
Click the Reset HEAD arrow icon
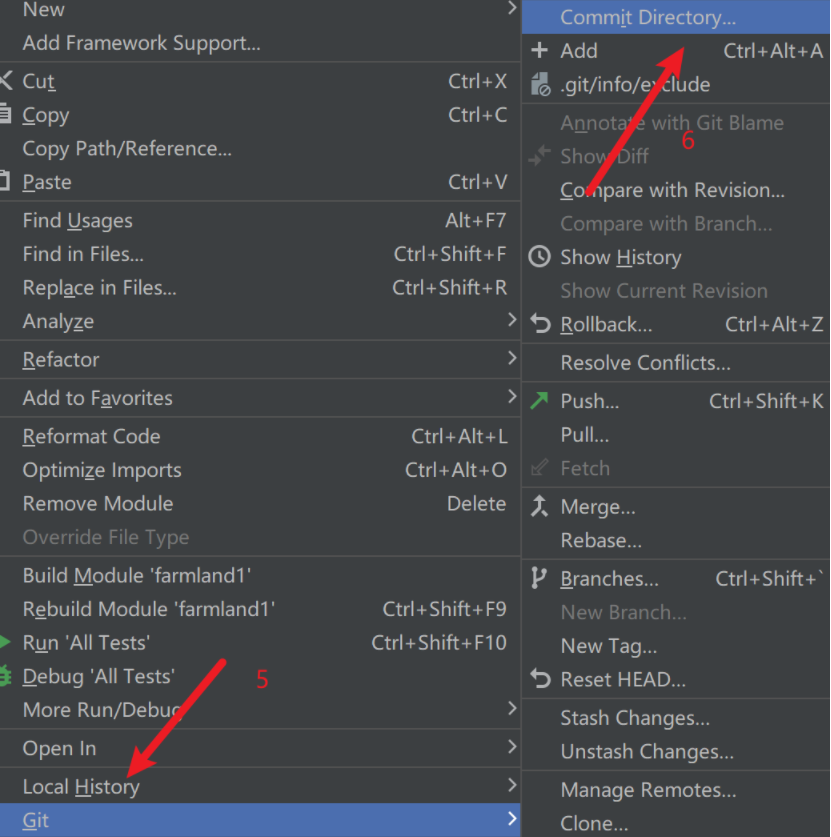click(x=540, y=679)
